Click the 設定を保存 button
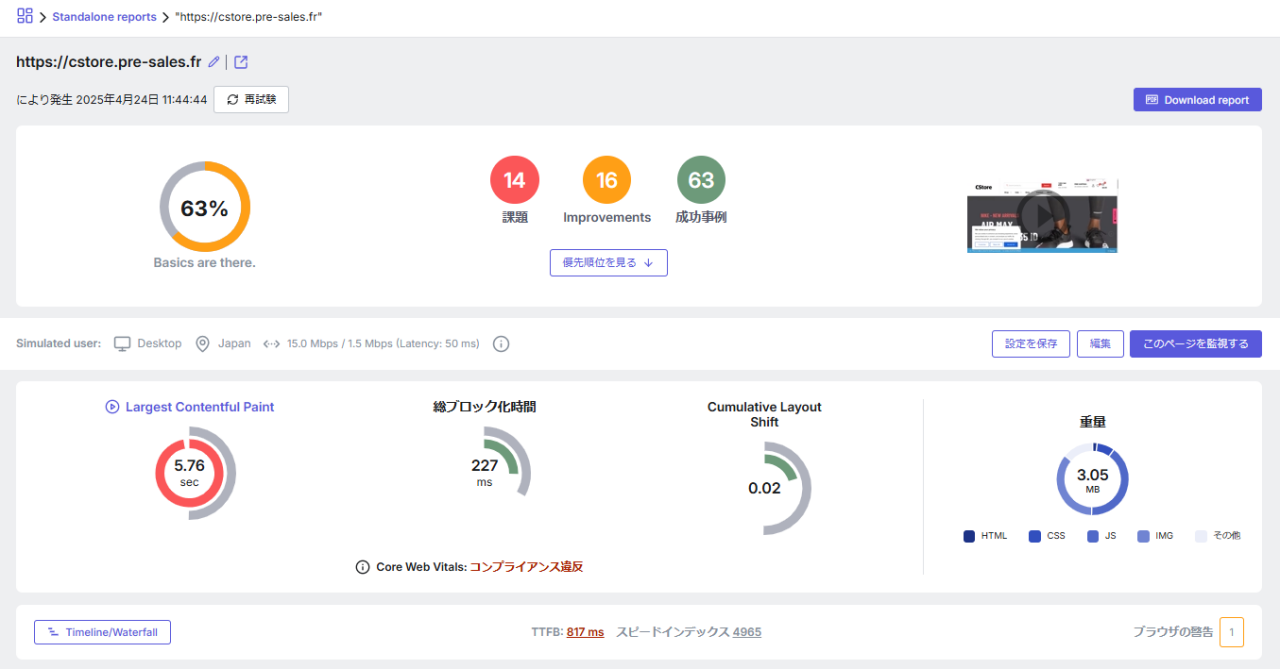The image size is (1280, 669). [1030, 344]
